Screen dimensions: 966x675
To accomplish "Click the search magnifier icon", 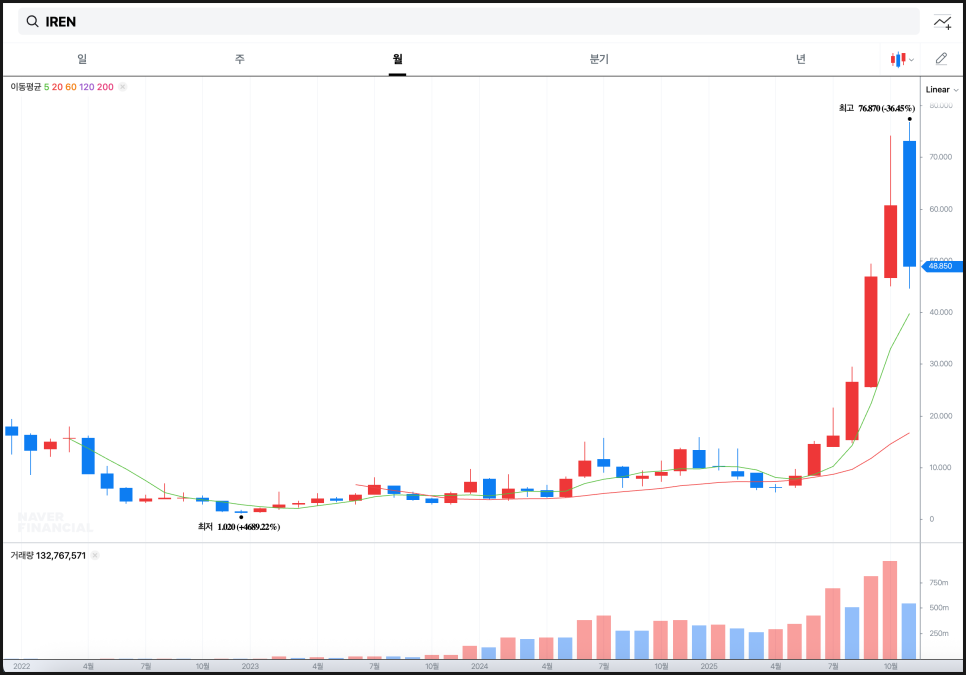I will click(32, 22).
